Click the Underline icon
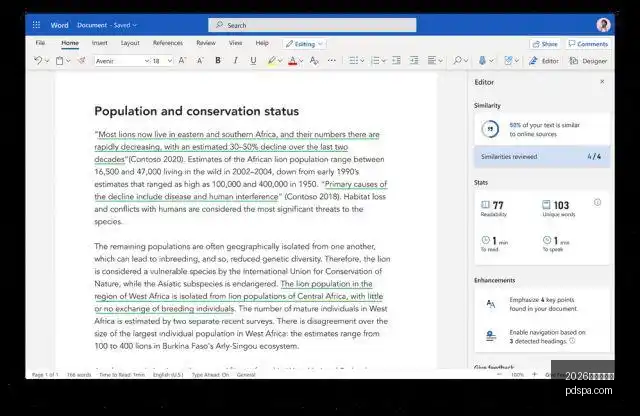This screenshot has width=640, height=416. pyautogui.click(x=253, y=61)
